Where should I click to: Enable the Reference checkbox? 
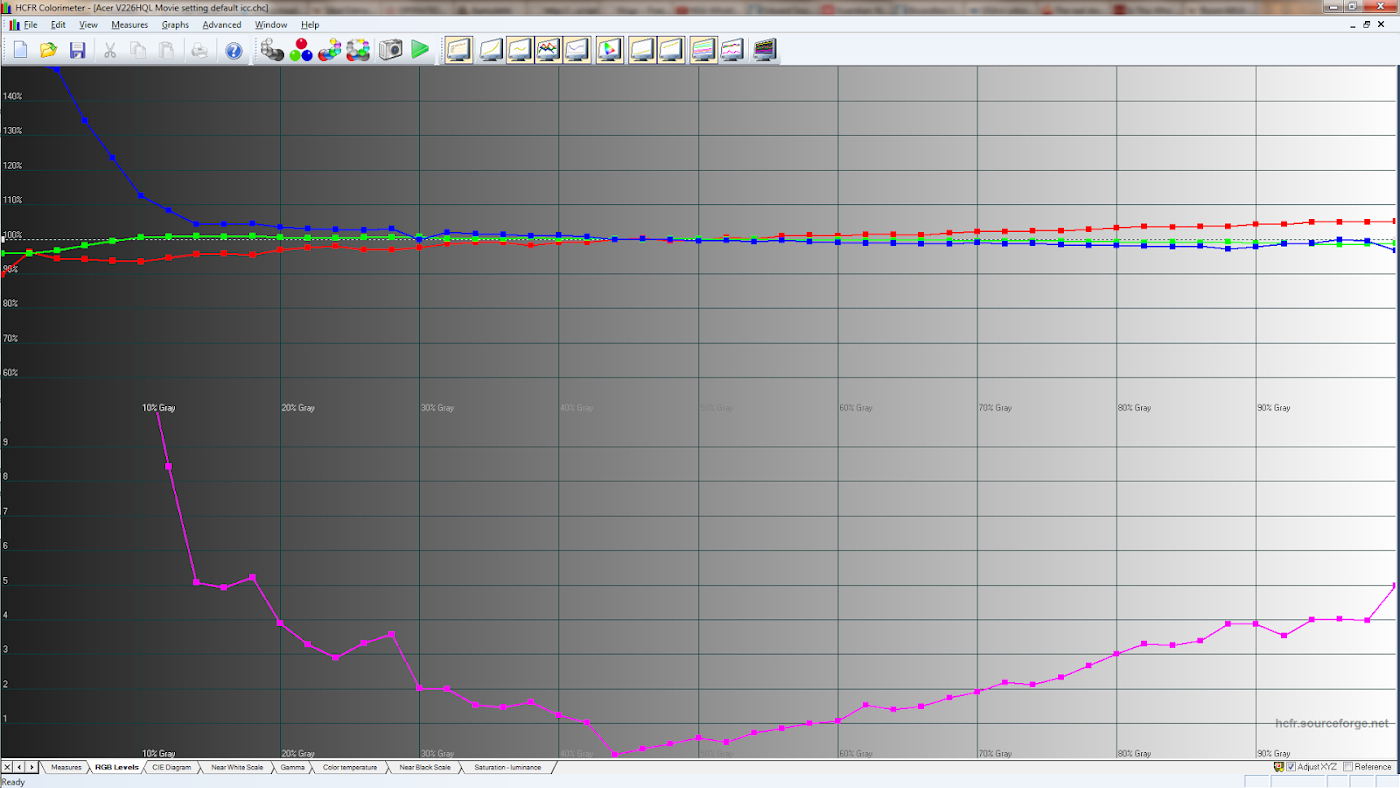tap(1348, 767)
